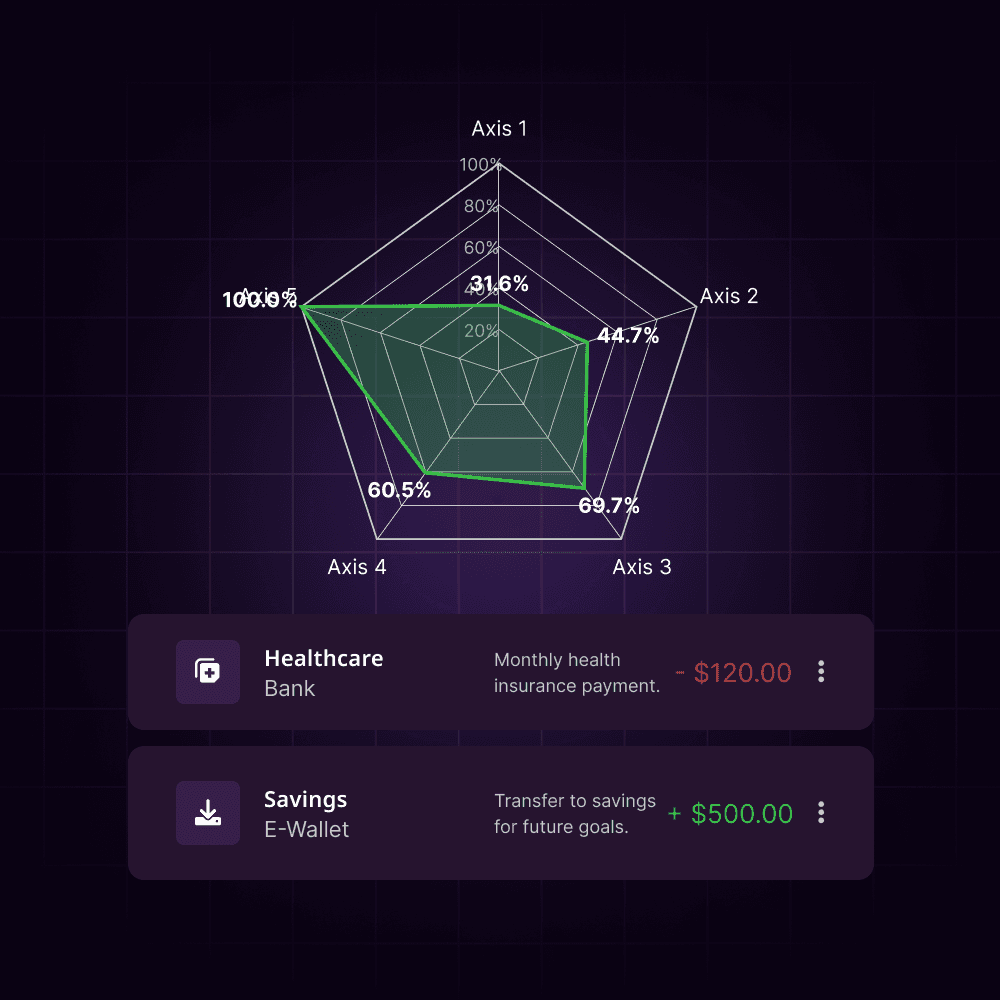Open the Healthcare transaction options menu
Screen dimensions: 1000x1000
tap(820, 672)
